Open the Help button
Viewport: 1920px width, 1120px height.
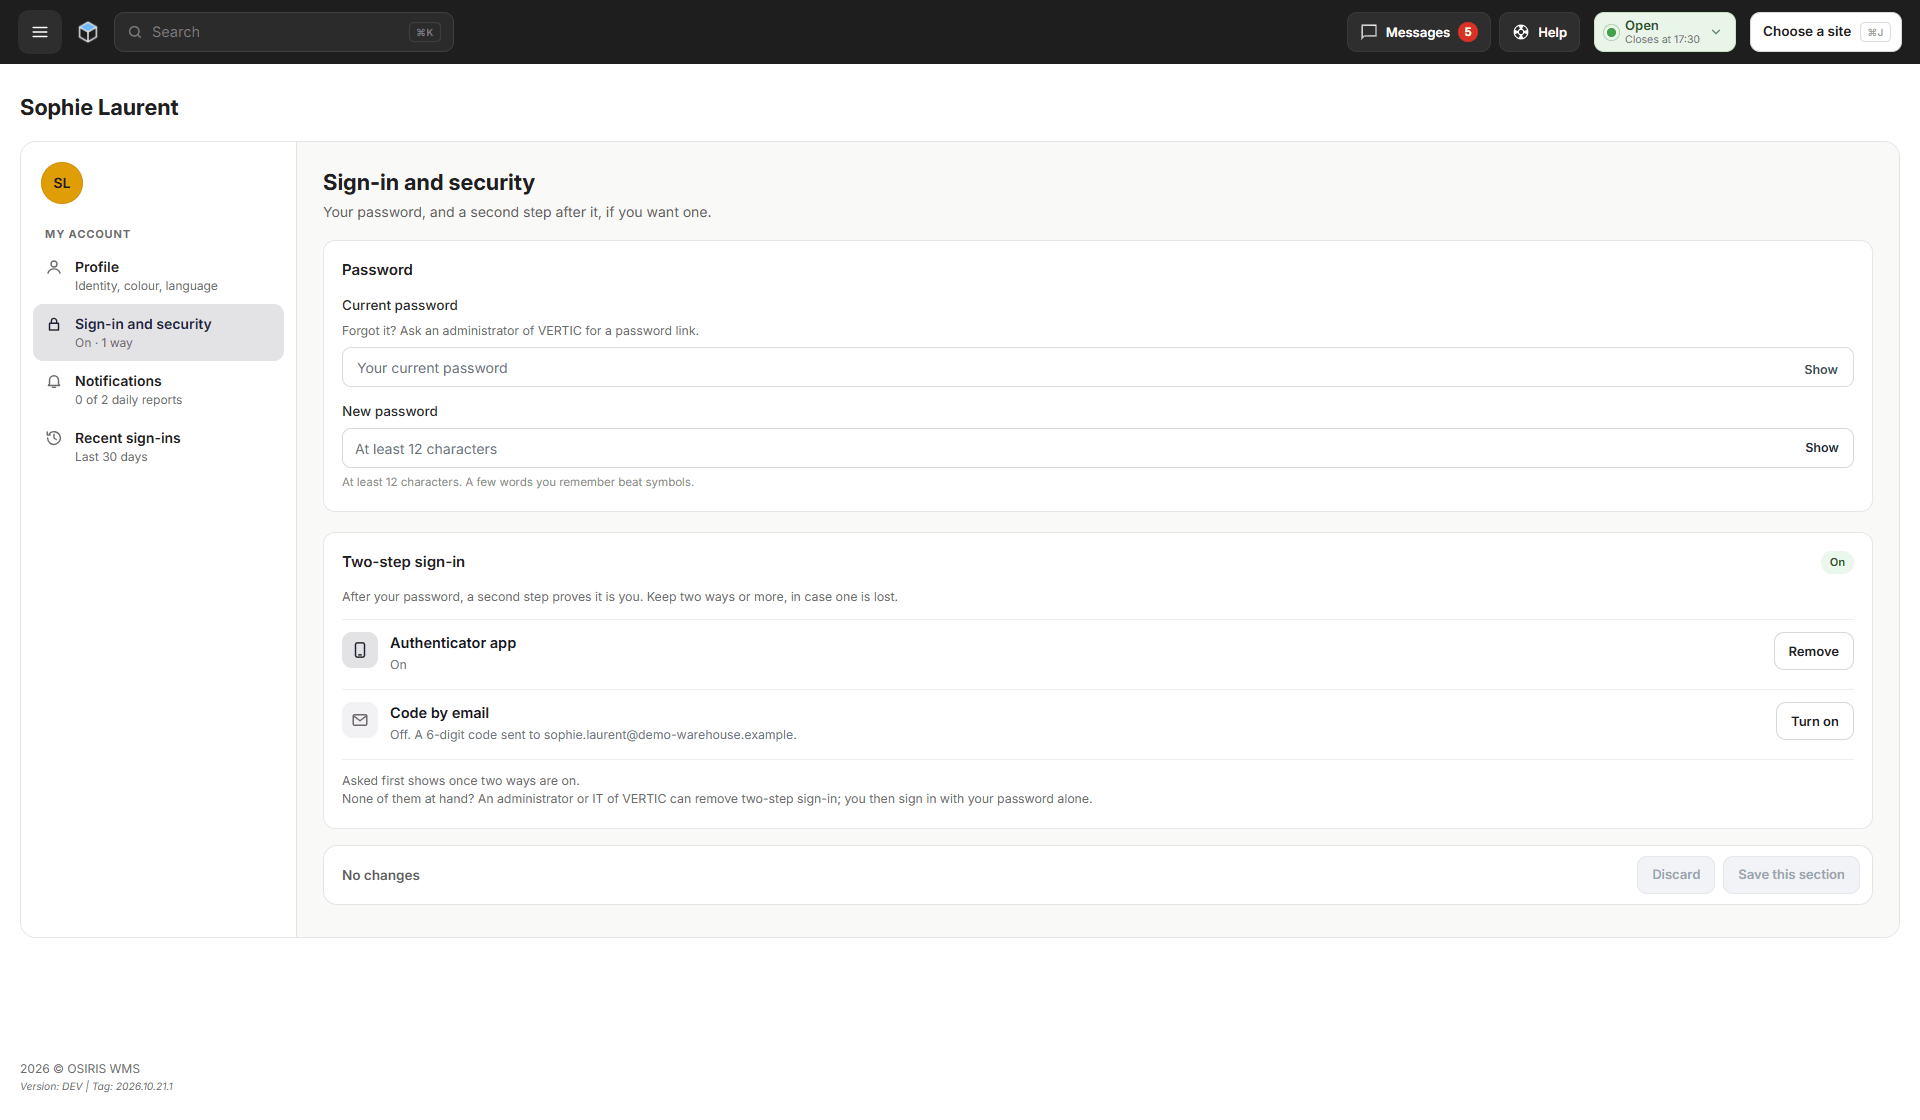click(1539, 32)
